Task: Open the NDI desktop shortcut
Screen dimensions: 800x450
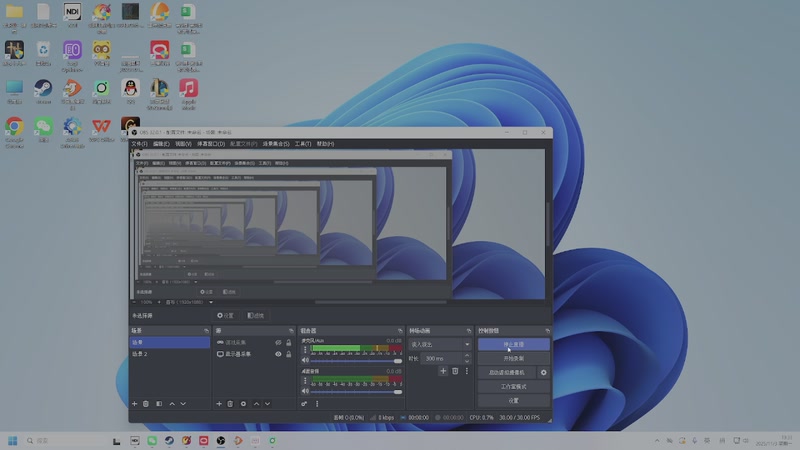Action: [x=72, y=15]
